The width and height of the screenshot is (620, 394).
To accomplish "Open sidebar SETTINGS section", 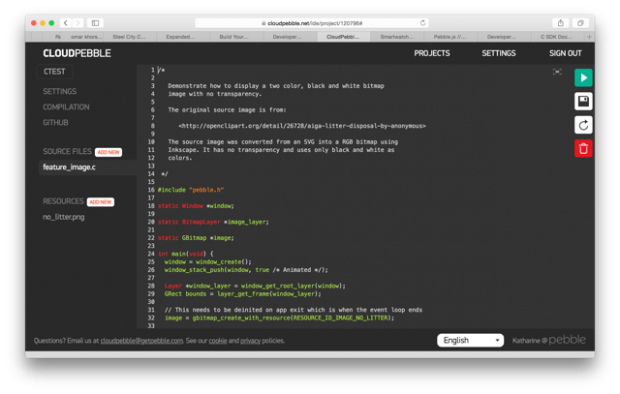I will pyautogui.click(x=60, y=91).
